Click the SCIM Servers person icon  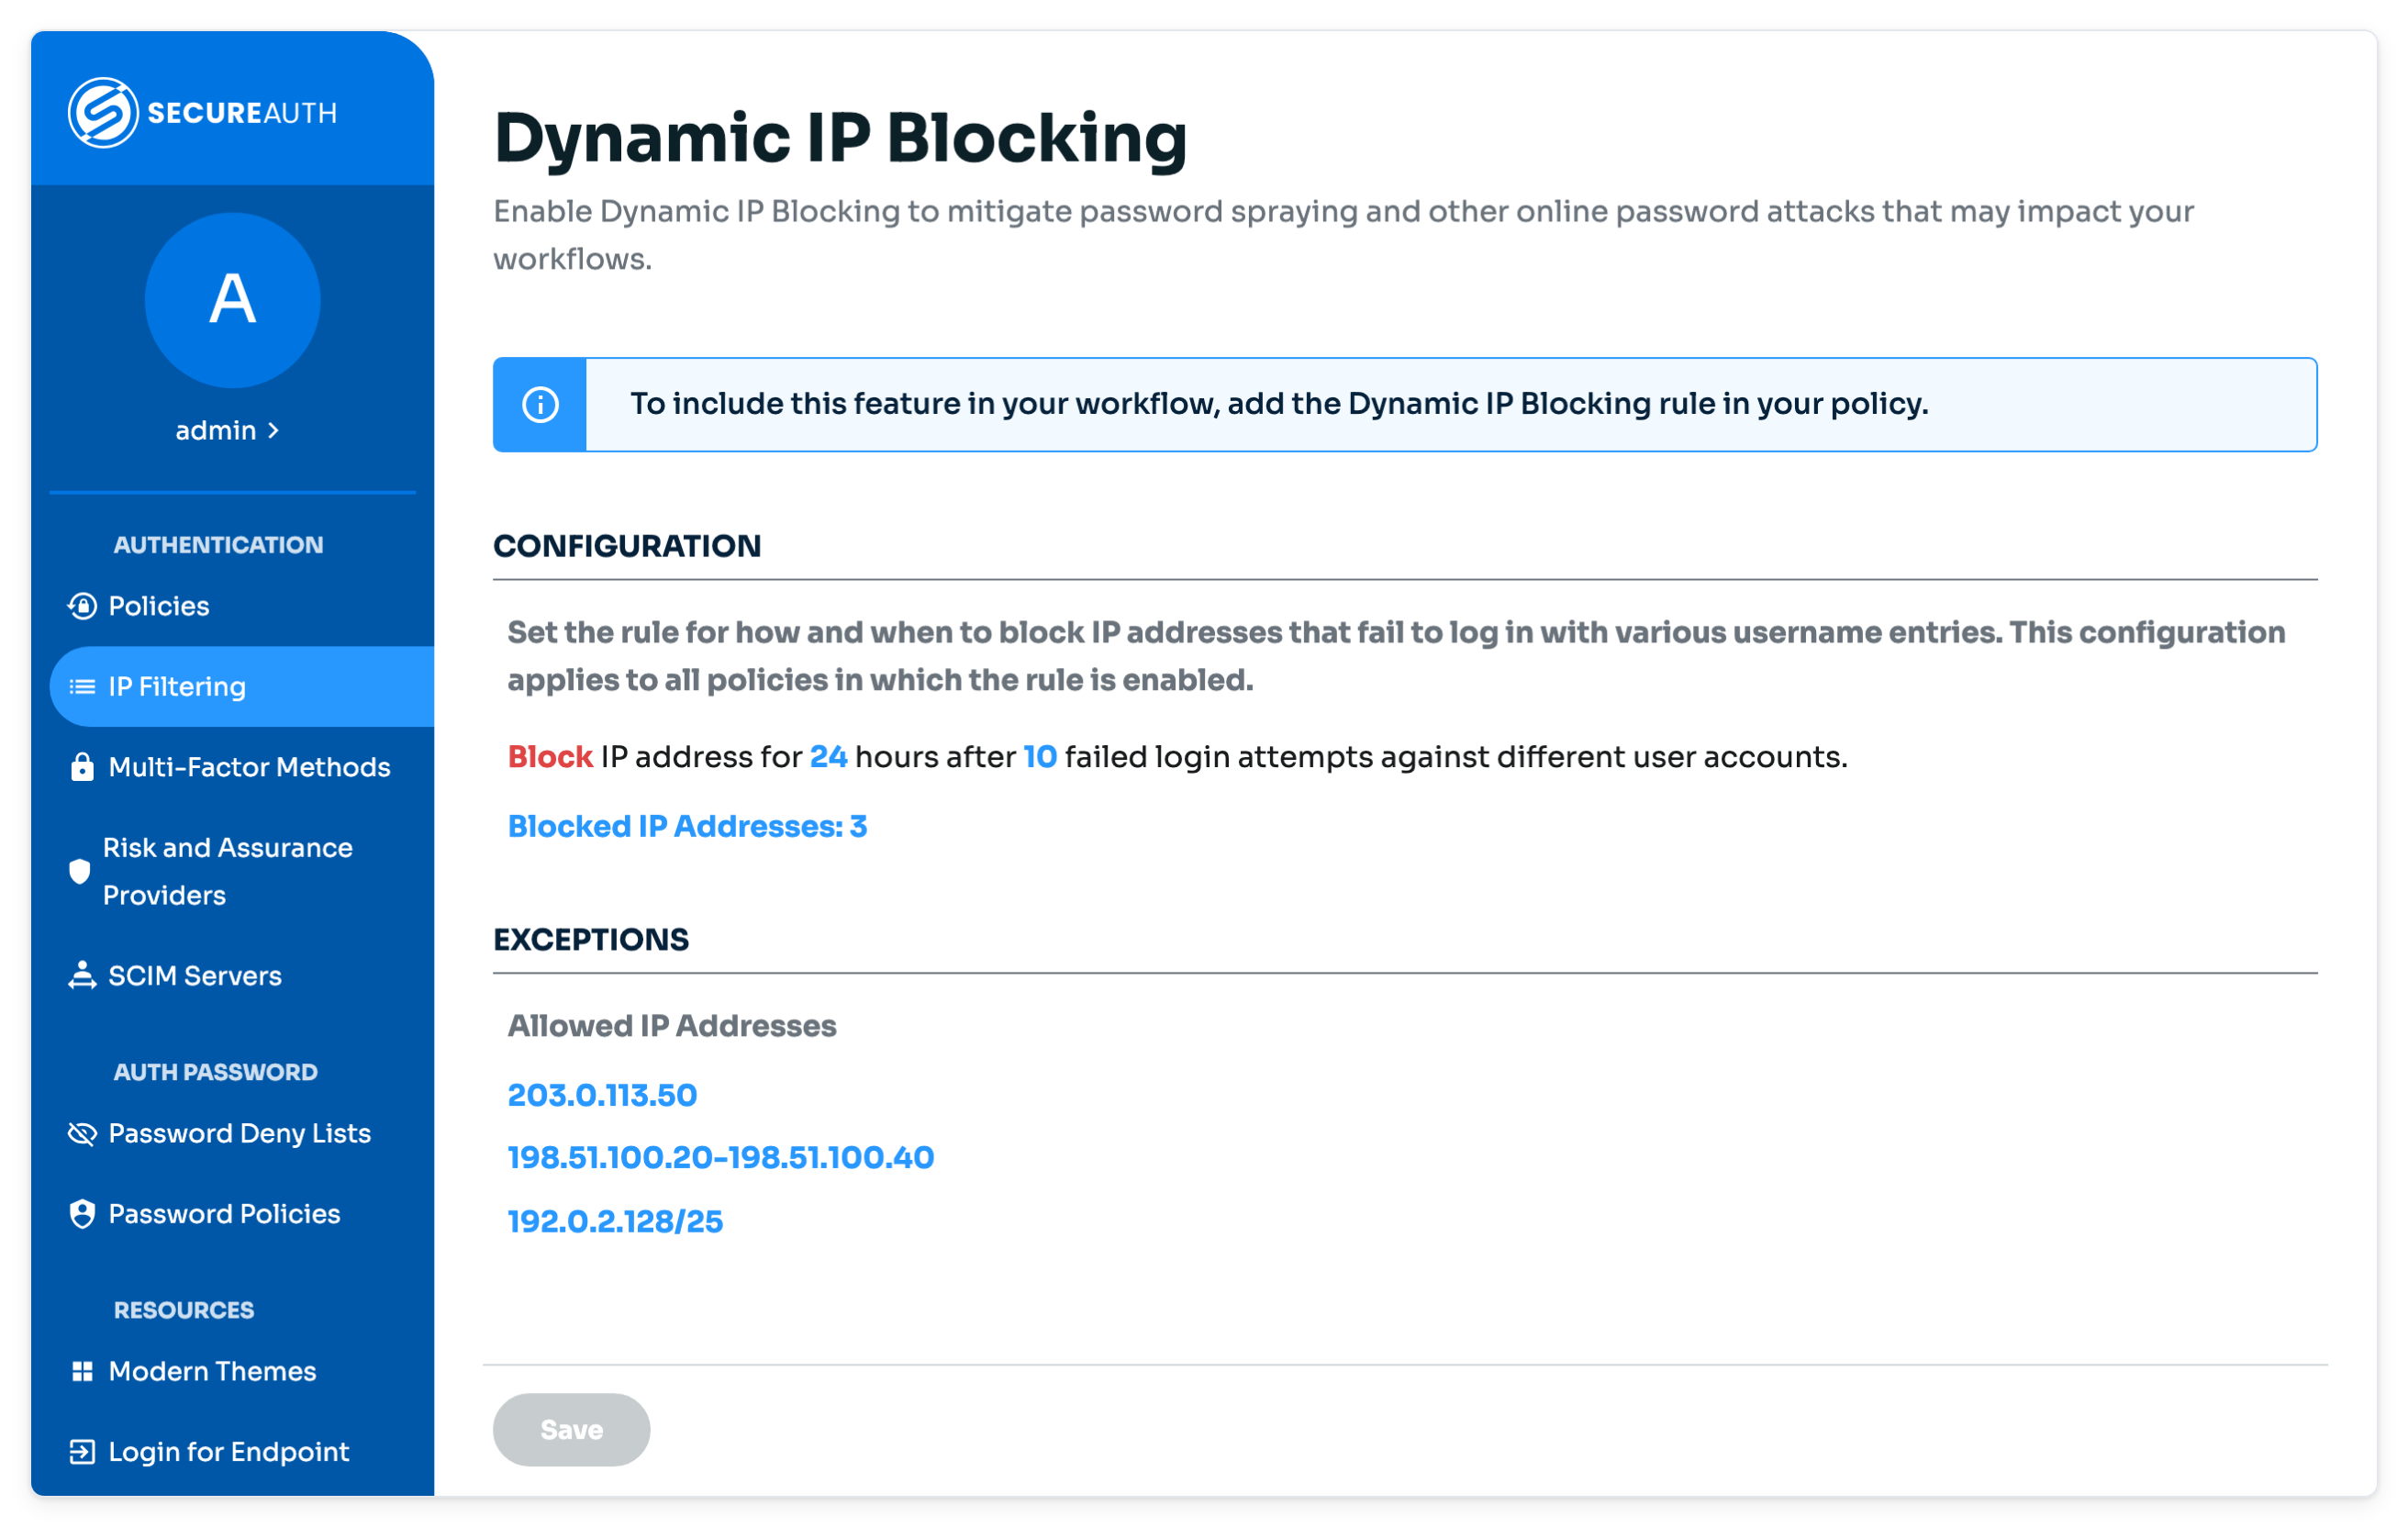tap(82, 975)
